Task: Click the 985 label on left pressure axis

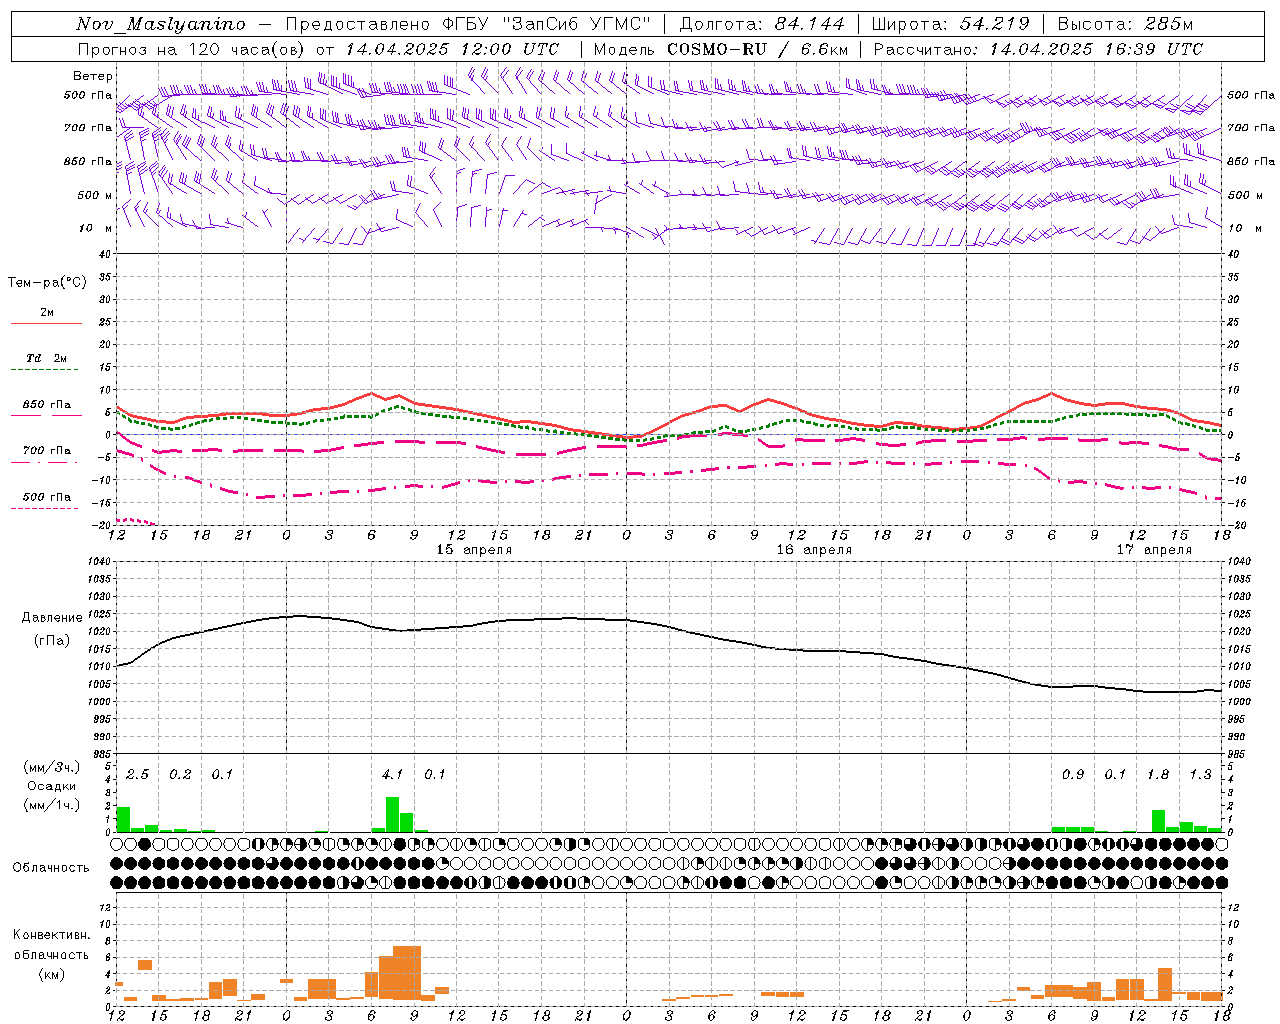Action: click(x=103, y=754)
